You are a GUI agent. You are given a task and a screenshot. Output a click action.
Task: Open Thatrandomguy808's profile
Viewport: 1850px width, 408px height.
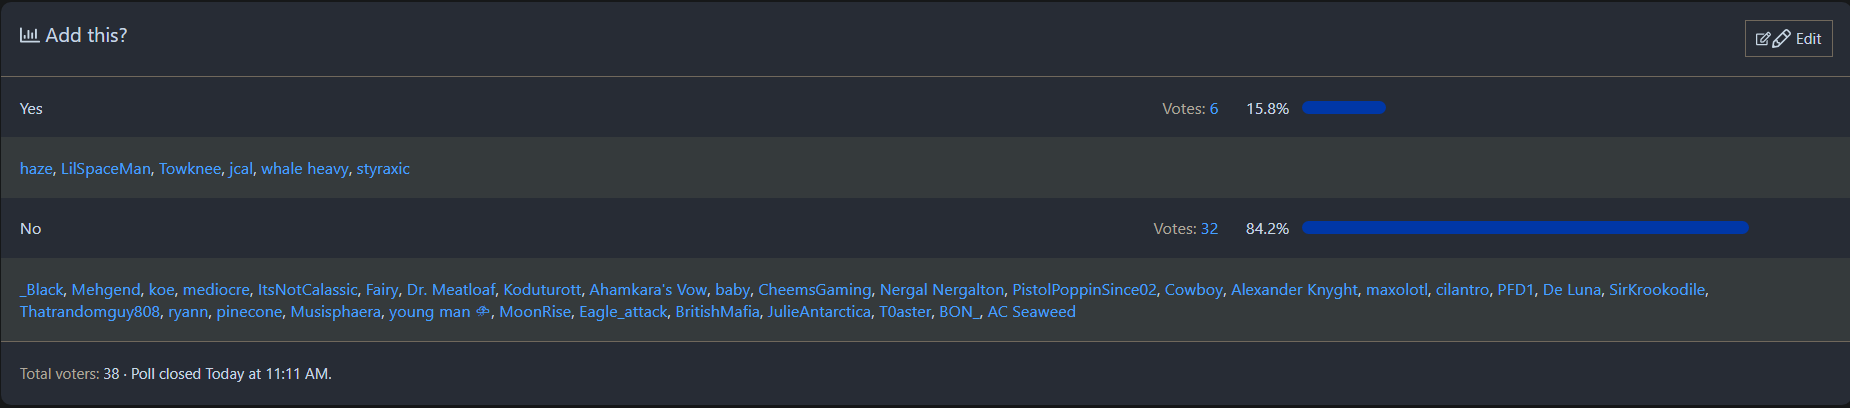[90, 312]
